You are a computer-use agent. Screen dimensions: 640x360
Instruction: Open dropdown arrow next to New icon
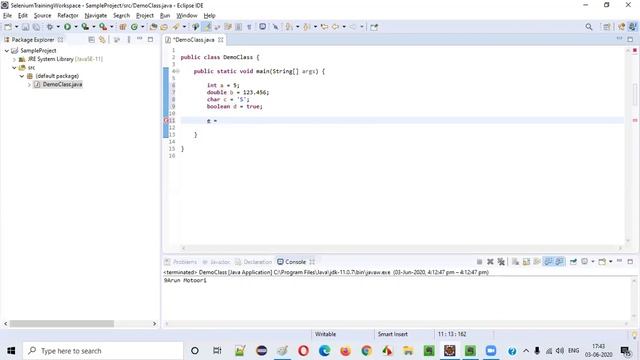pyautogui.click(x=16, y=27)
